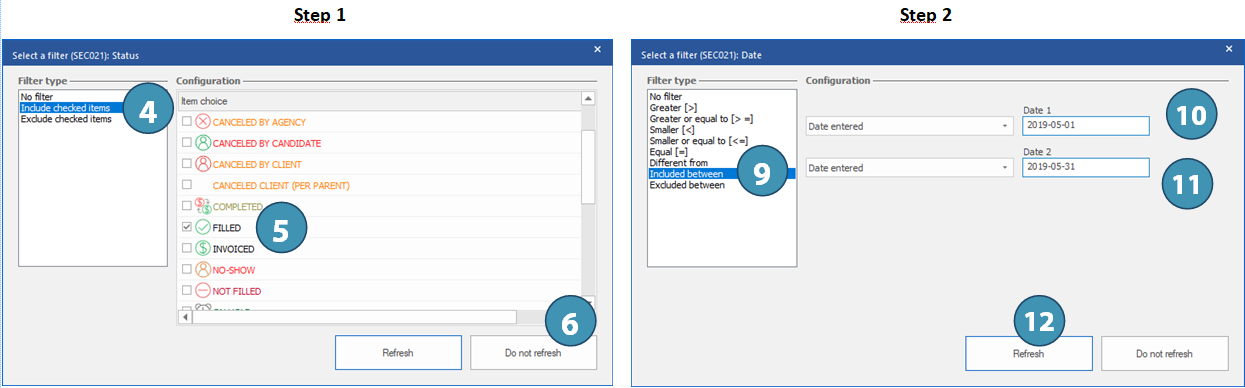Click the INVOICED status label
Screen dimensions: 1245x388
tap(234, 249)
